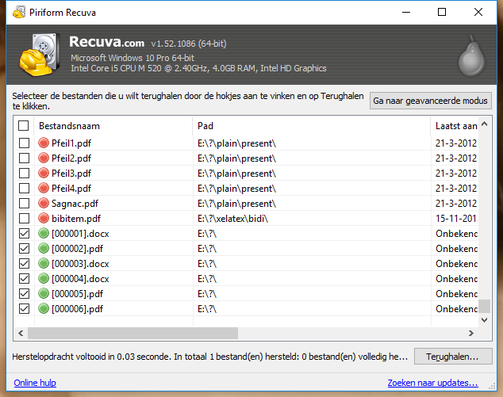
Task: Check the box for Pfeil4.pdf
Action: [x=24, y=188]
